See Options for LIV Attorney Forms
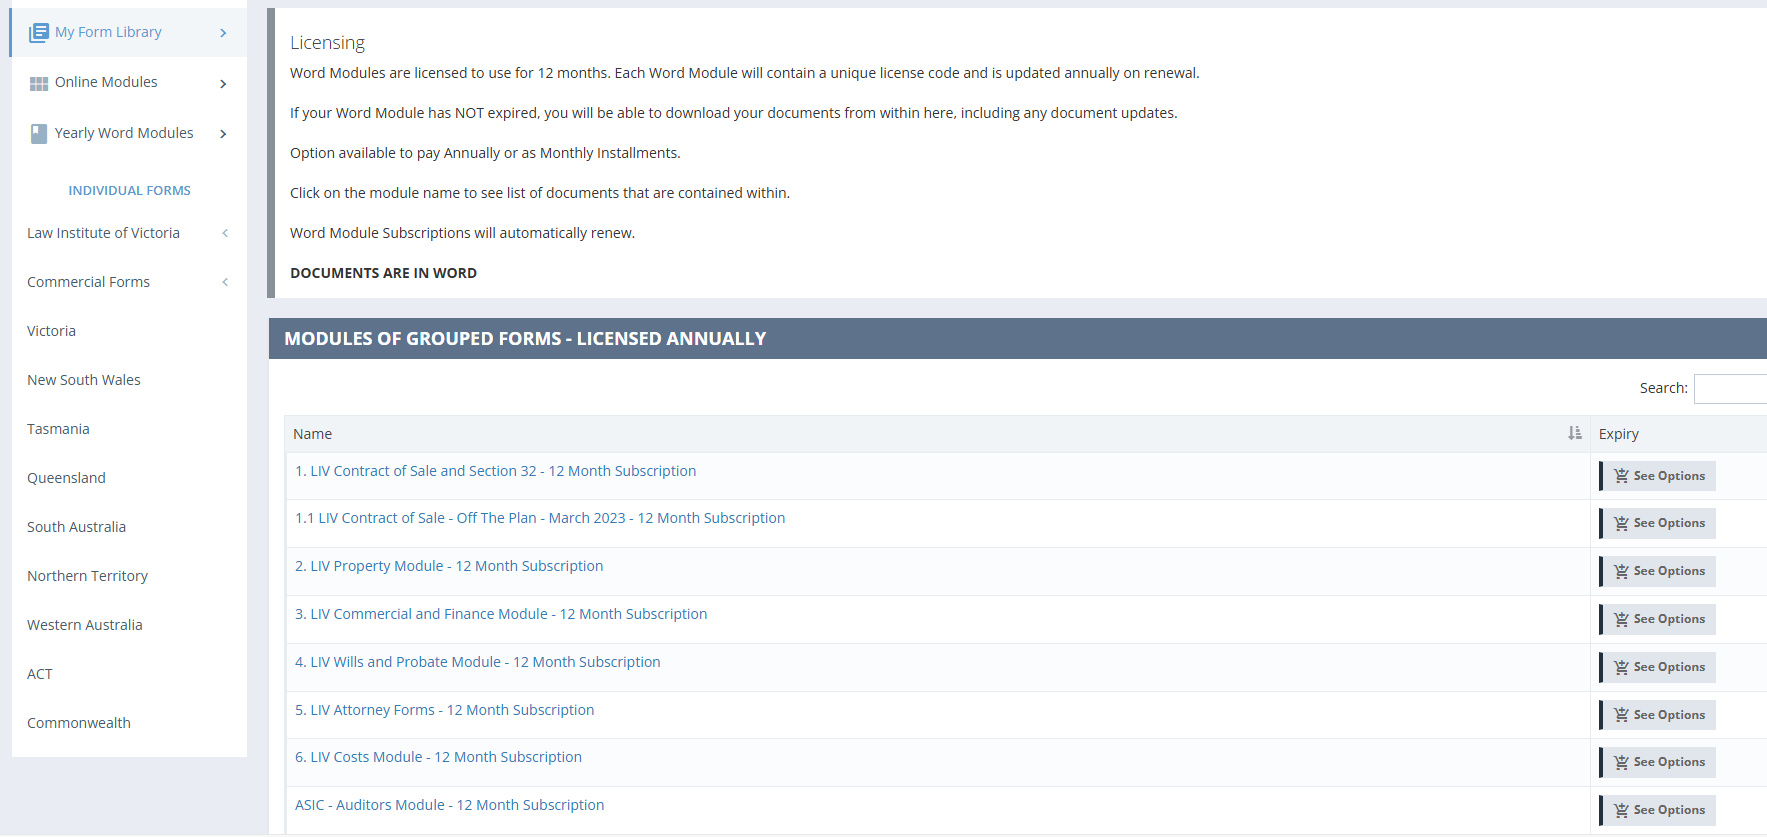1767x837 pixels. coord(1658,715)
